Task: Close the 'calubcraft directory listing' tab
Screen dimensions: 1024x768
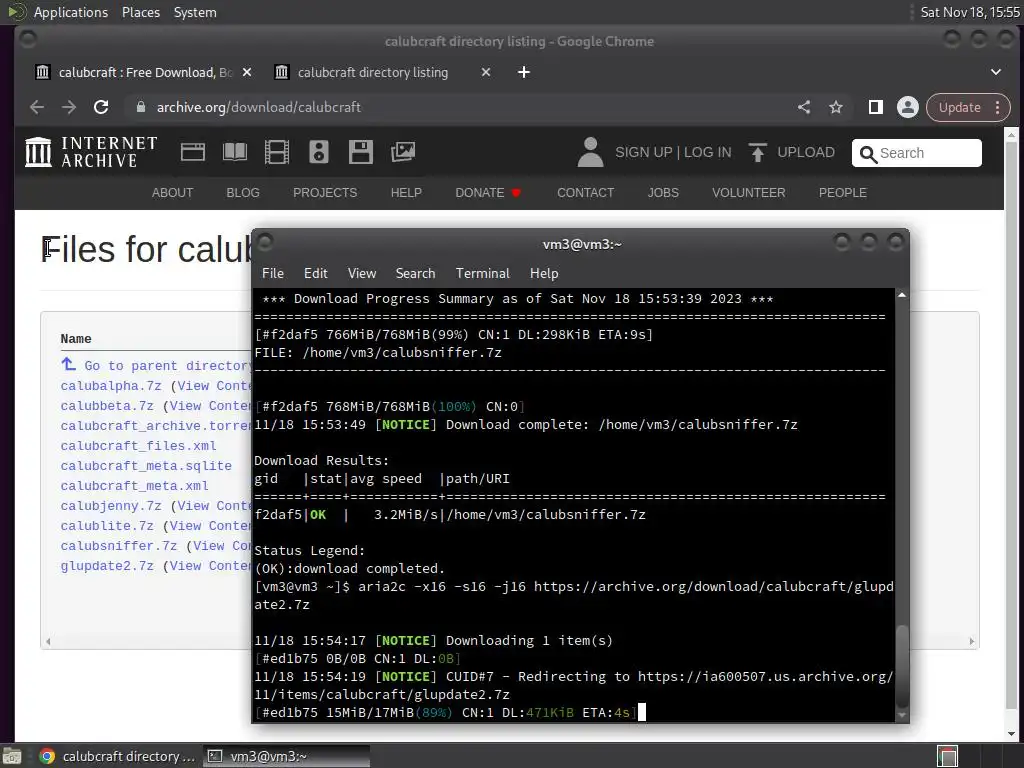Action: coord(486,72)
